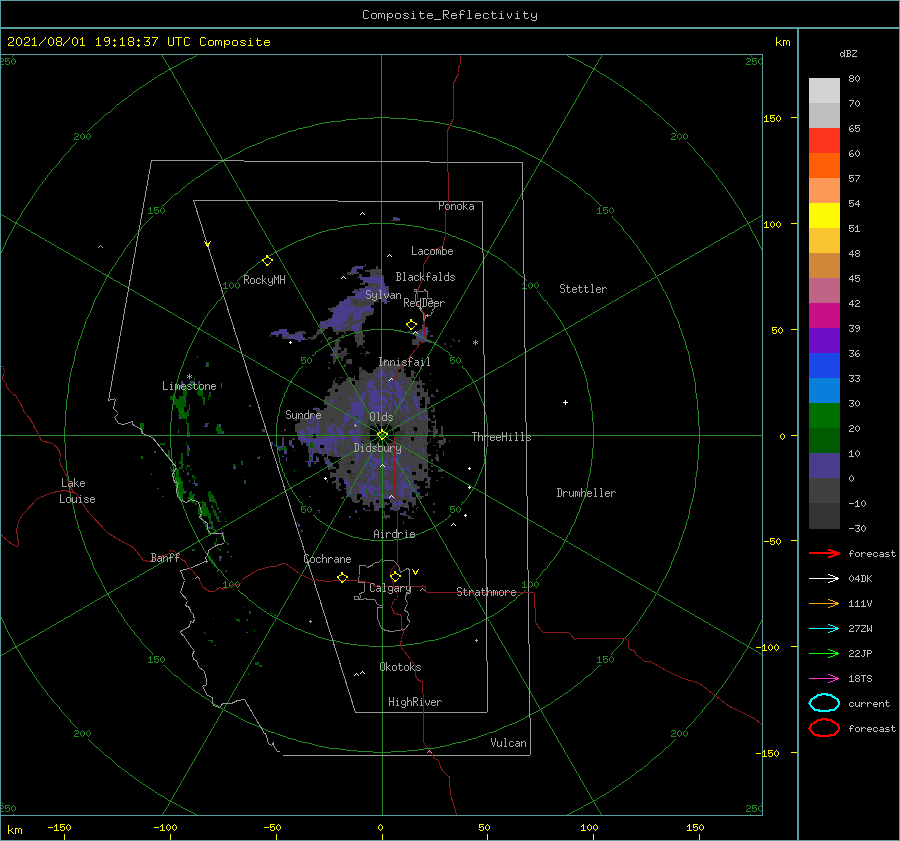Click the ThreeHills label

[501, 437]
